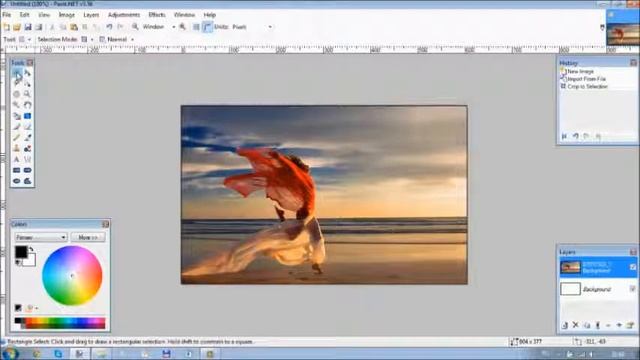Click the Zoom In magnifier icon

pos(182,27)
